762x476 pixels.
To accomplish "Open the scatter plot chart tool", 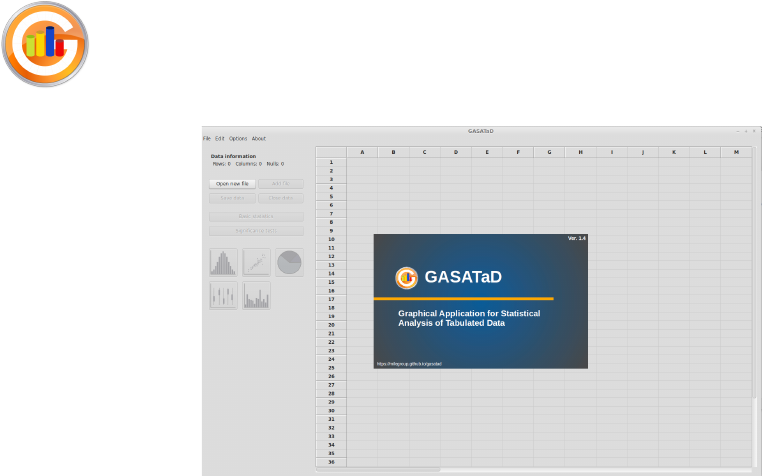I will tap(257, 263).
